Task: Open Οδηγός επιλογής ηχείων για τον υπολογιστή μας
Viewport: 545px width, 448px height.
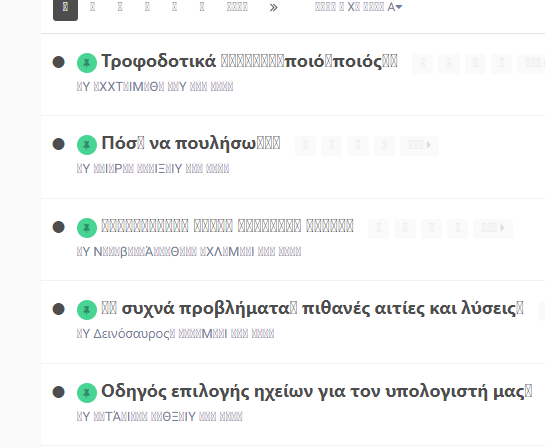Action: 317,391
